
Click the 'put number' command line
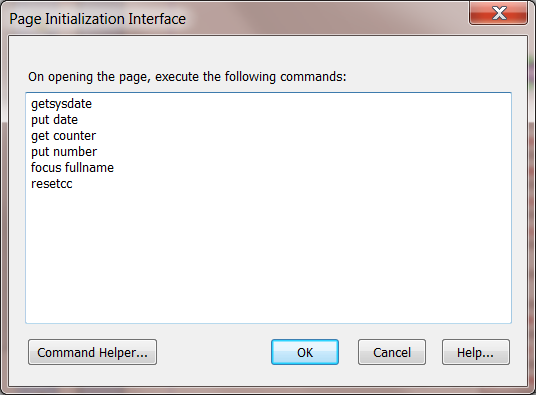coord(64,152)
